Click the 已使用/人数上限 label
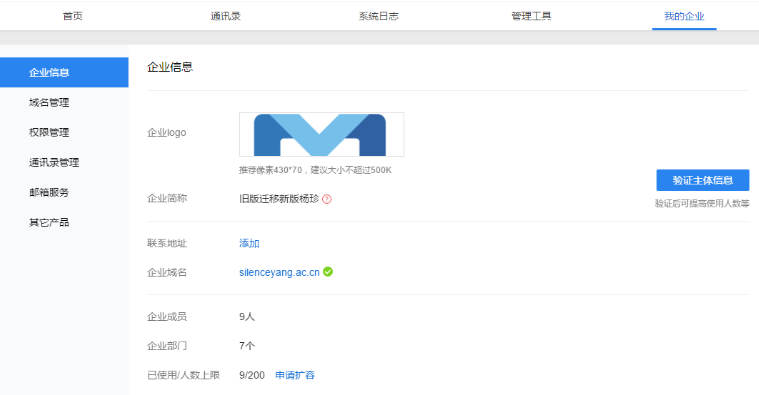The image size is (759, 395). [183, 375]
